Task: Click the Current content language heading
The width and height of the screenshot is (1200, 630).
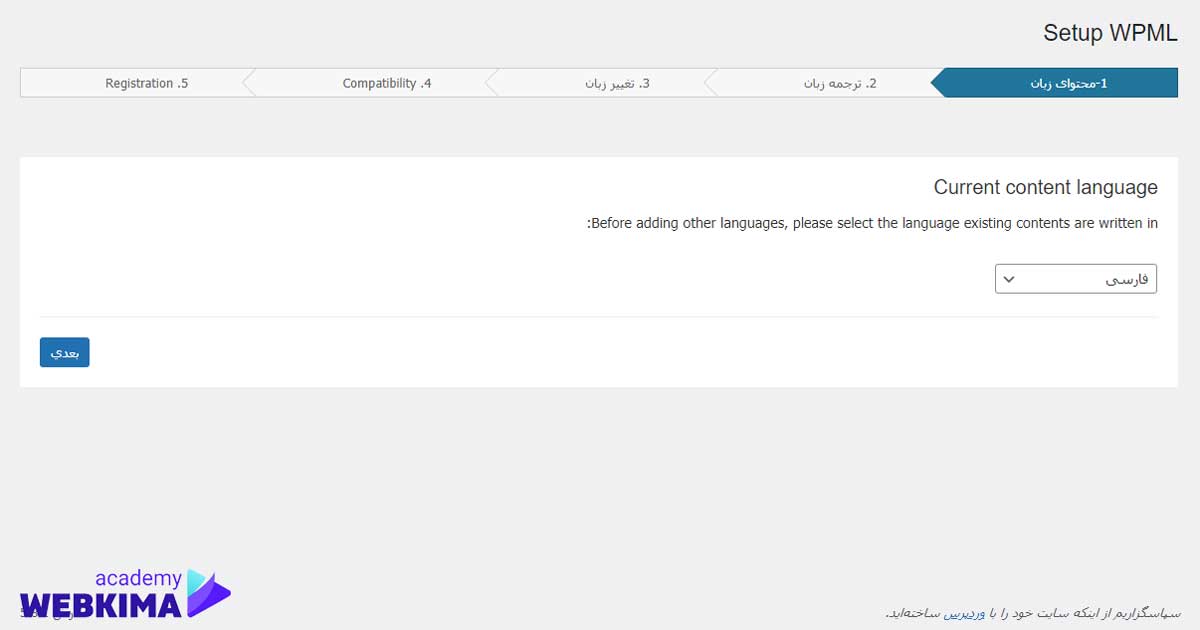Action: tap(1046, 187)
